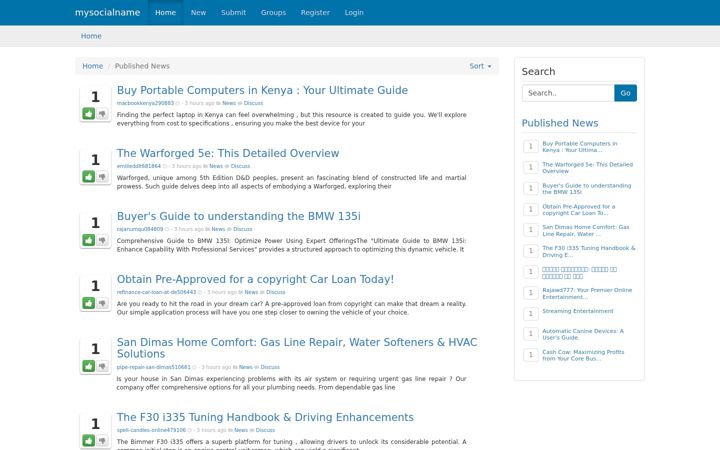
Task: Downvote the BMW 135i buyer's guide post
Action: click(102, 240)
